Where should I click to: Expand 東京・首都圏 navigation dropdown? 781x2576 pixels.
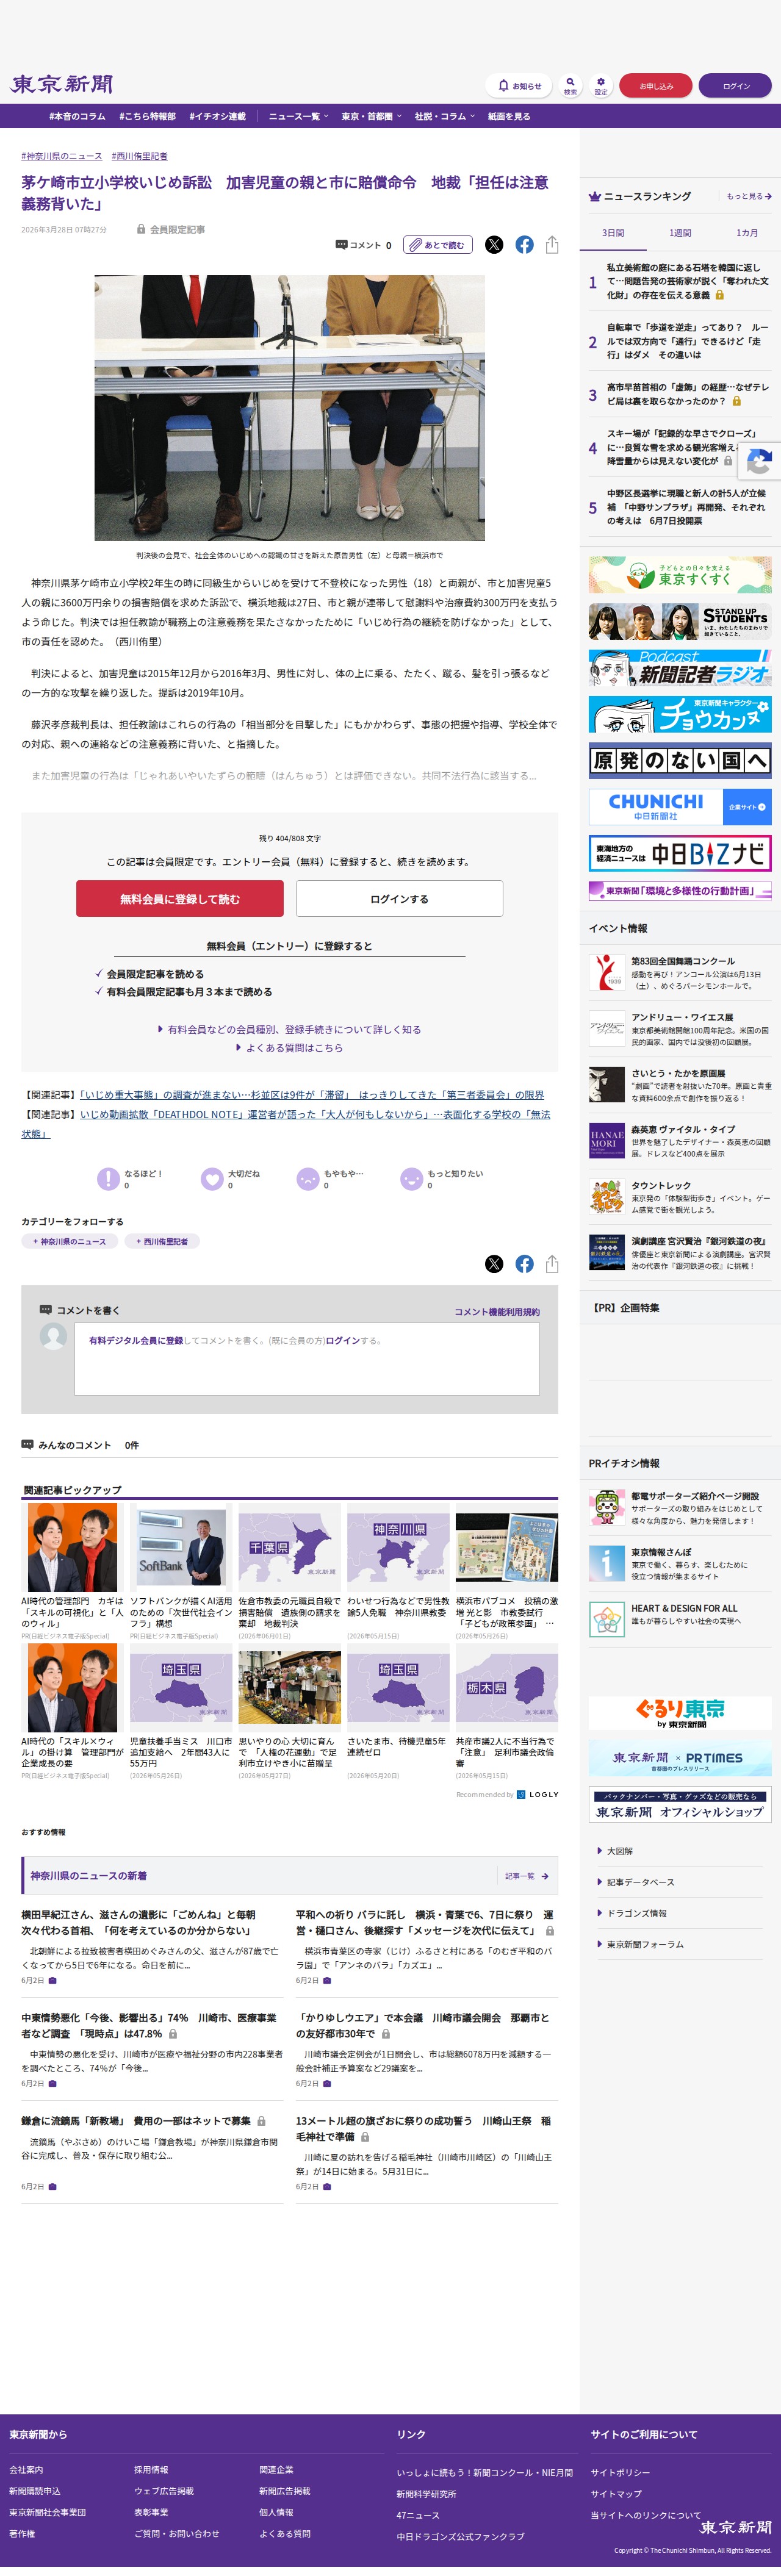pyautogui.click(x=371, y=116)
